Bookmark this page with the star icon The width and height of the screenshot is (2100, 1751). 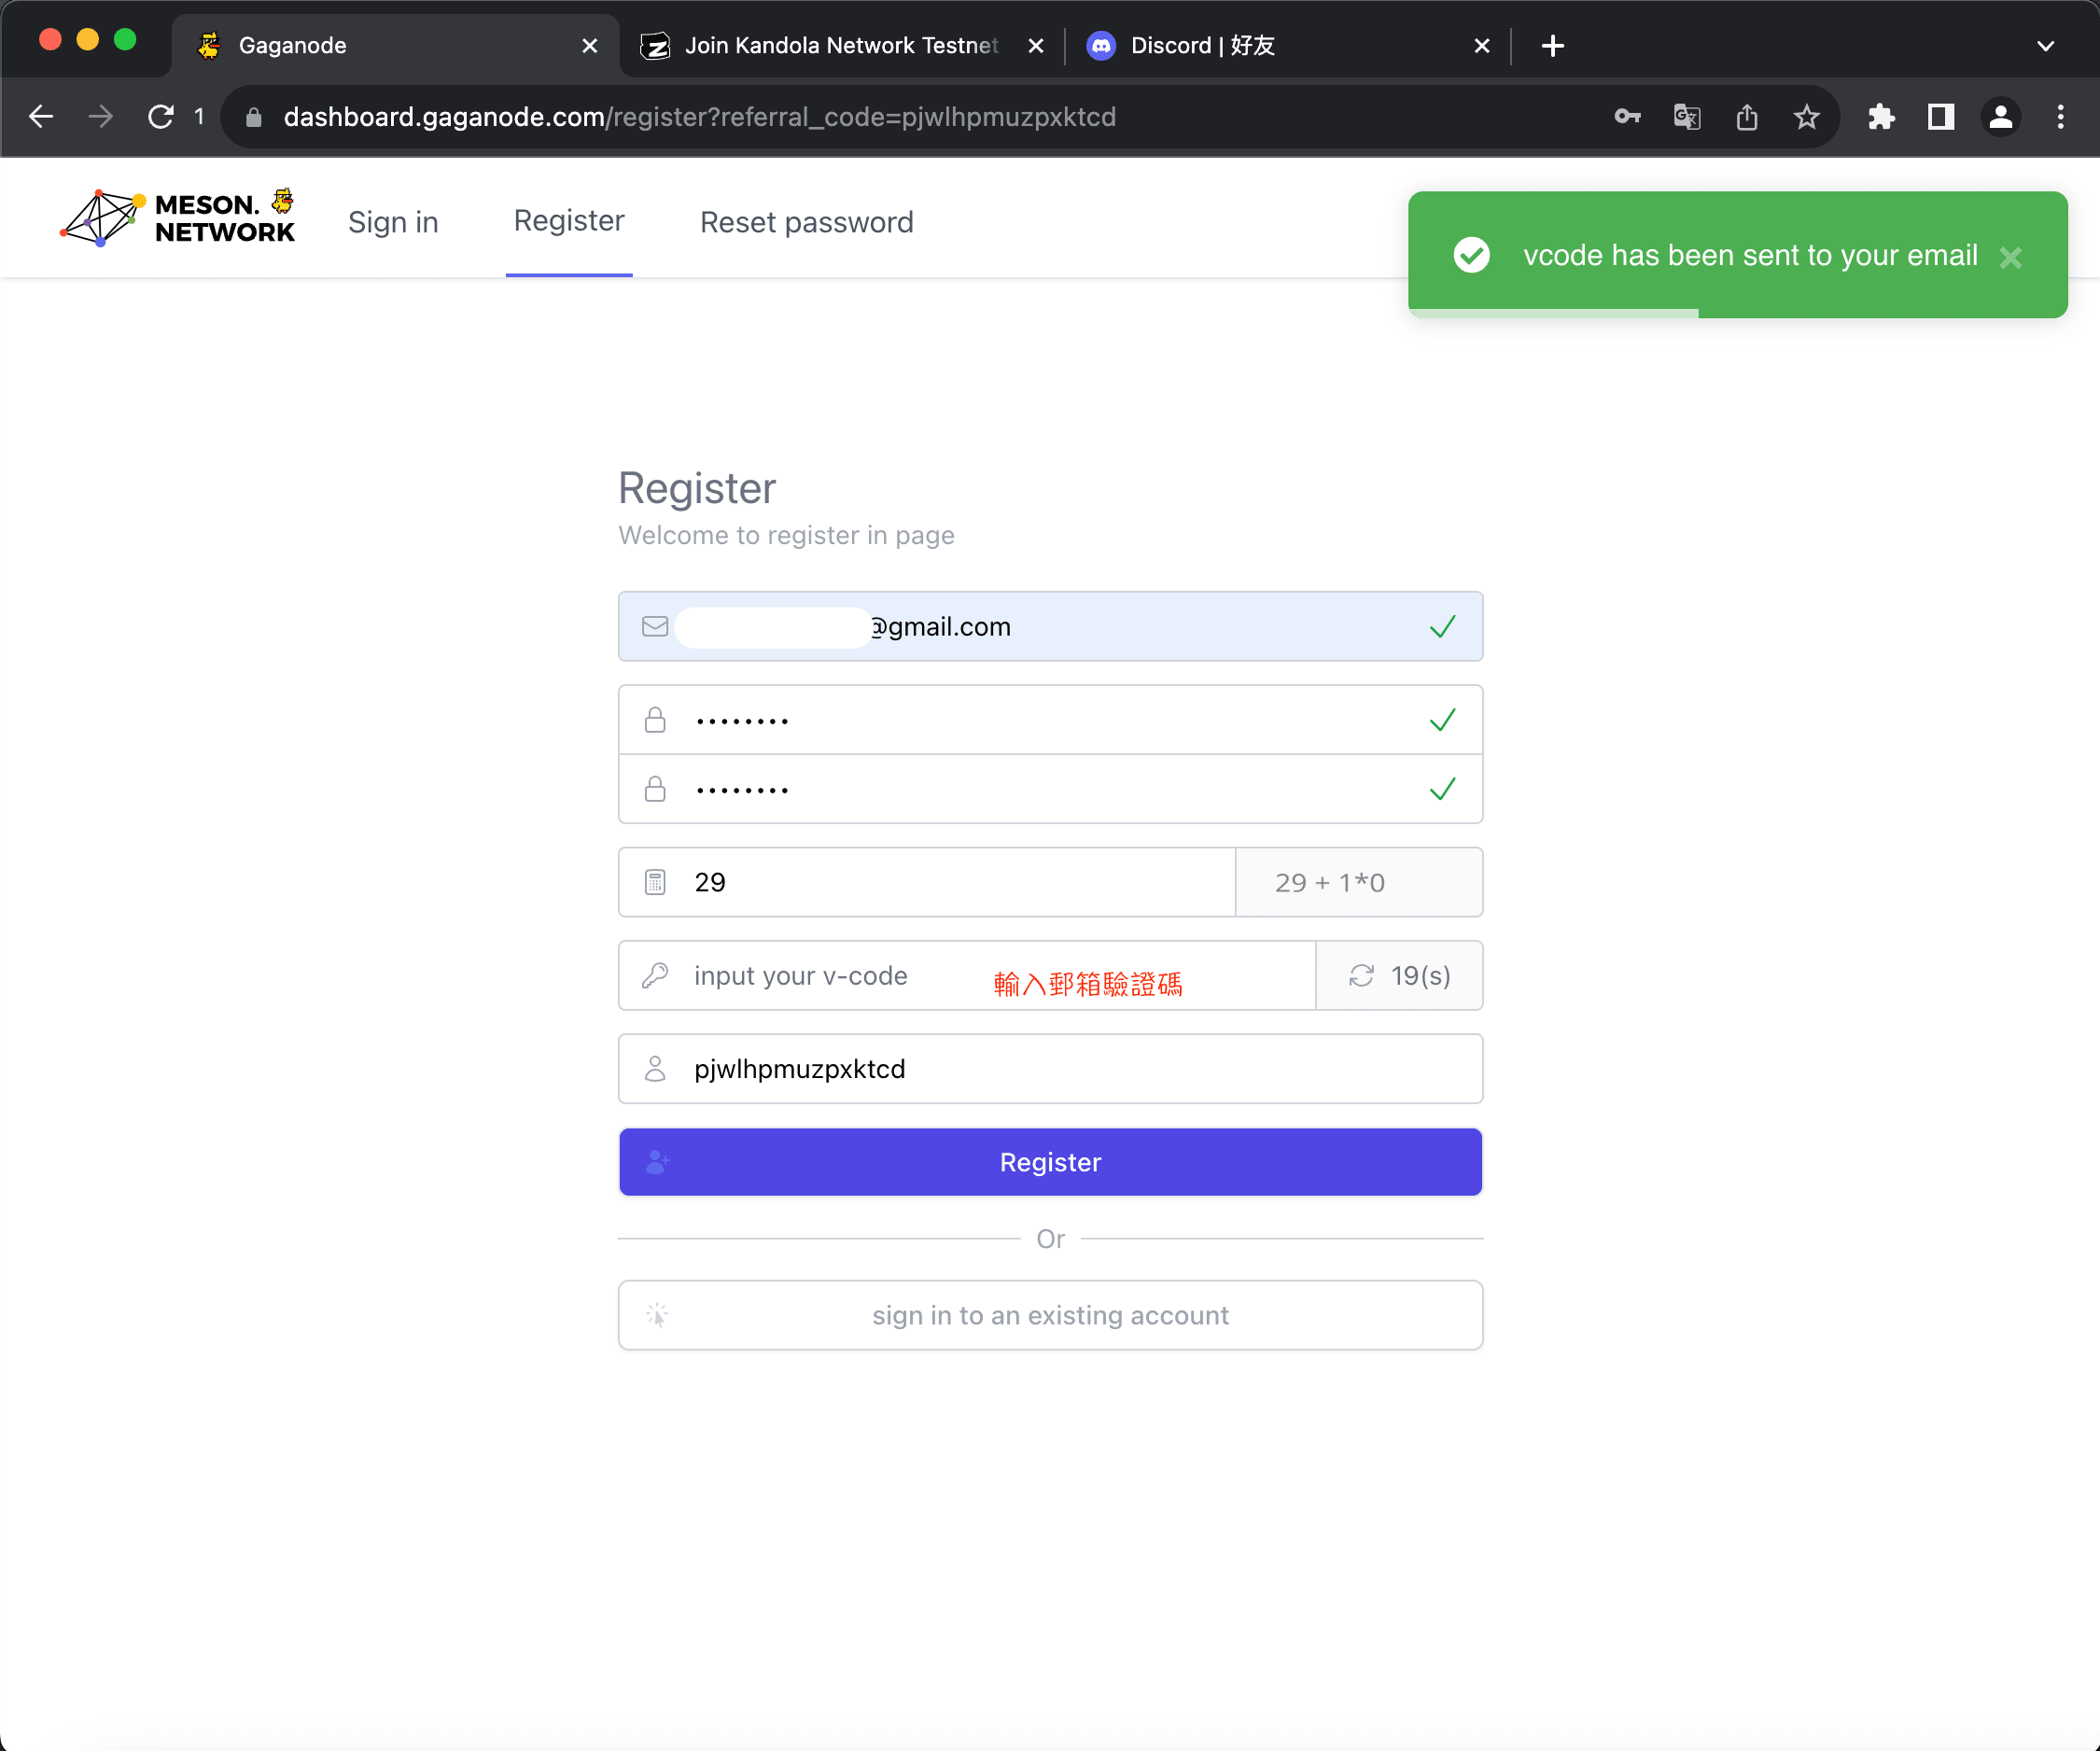pyautogui.click(x=1806, y=117)
